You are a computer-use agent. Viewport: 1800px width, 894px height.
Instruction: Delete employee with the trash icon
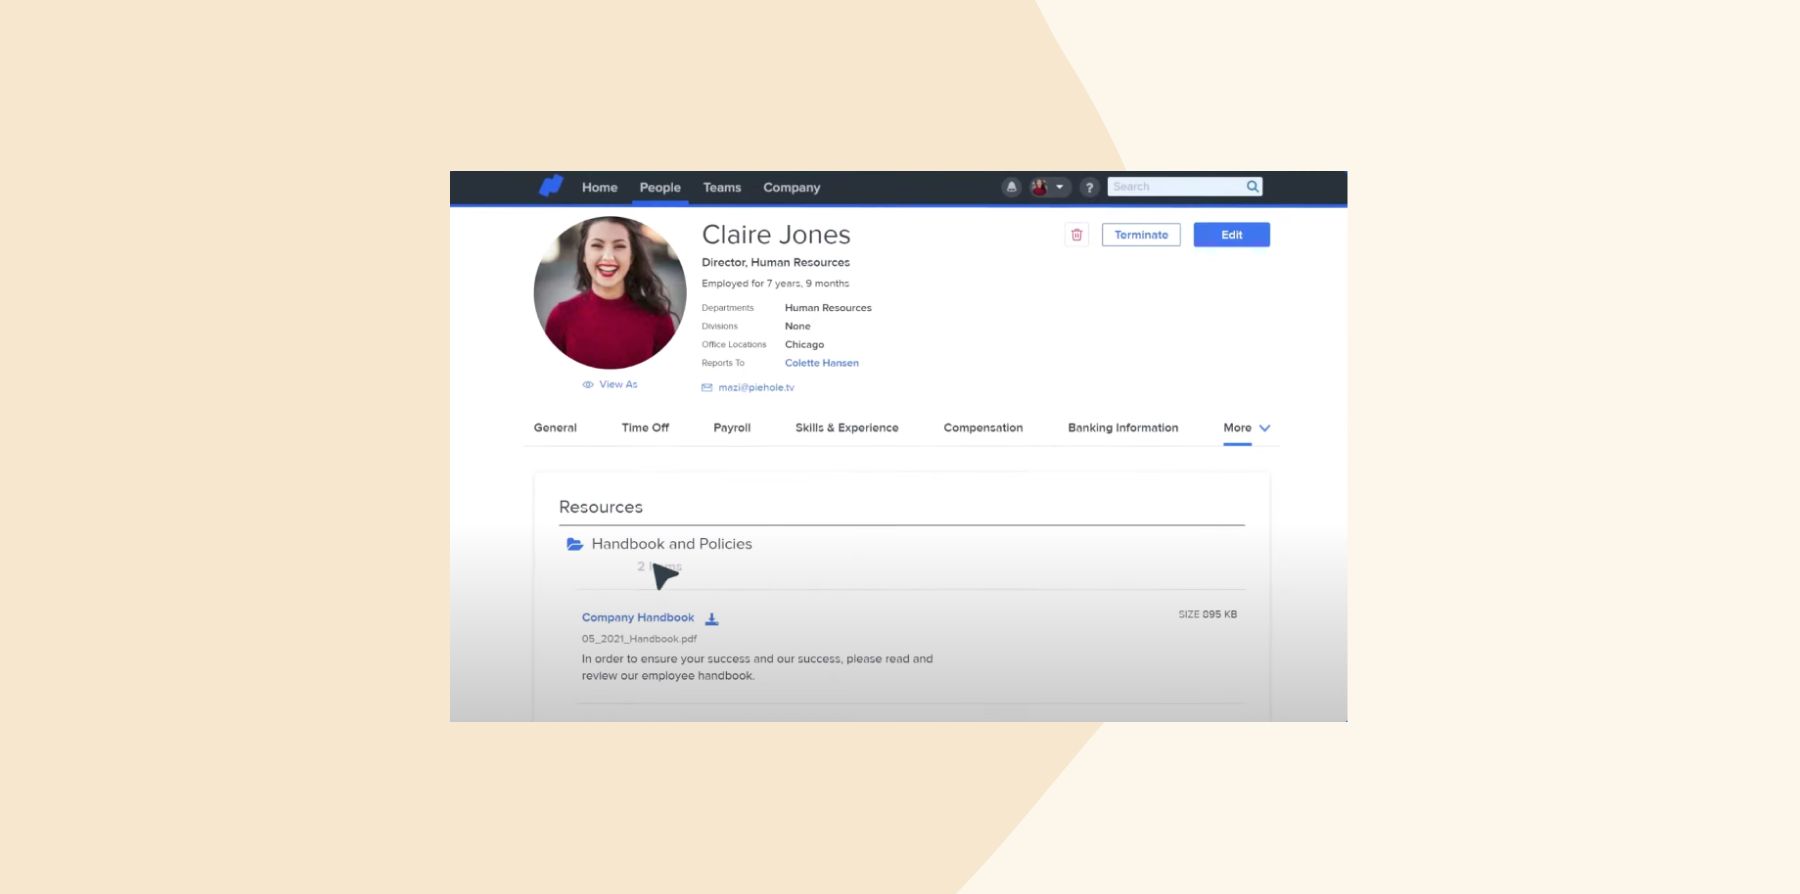1077,235
